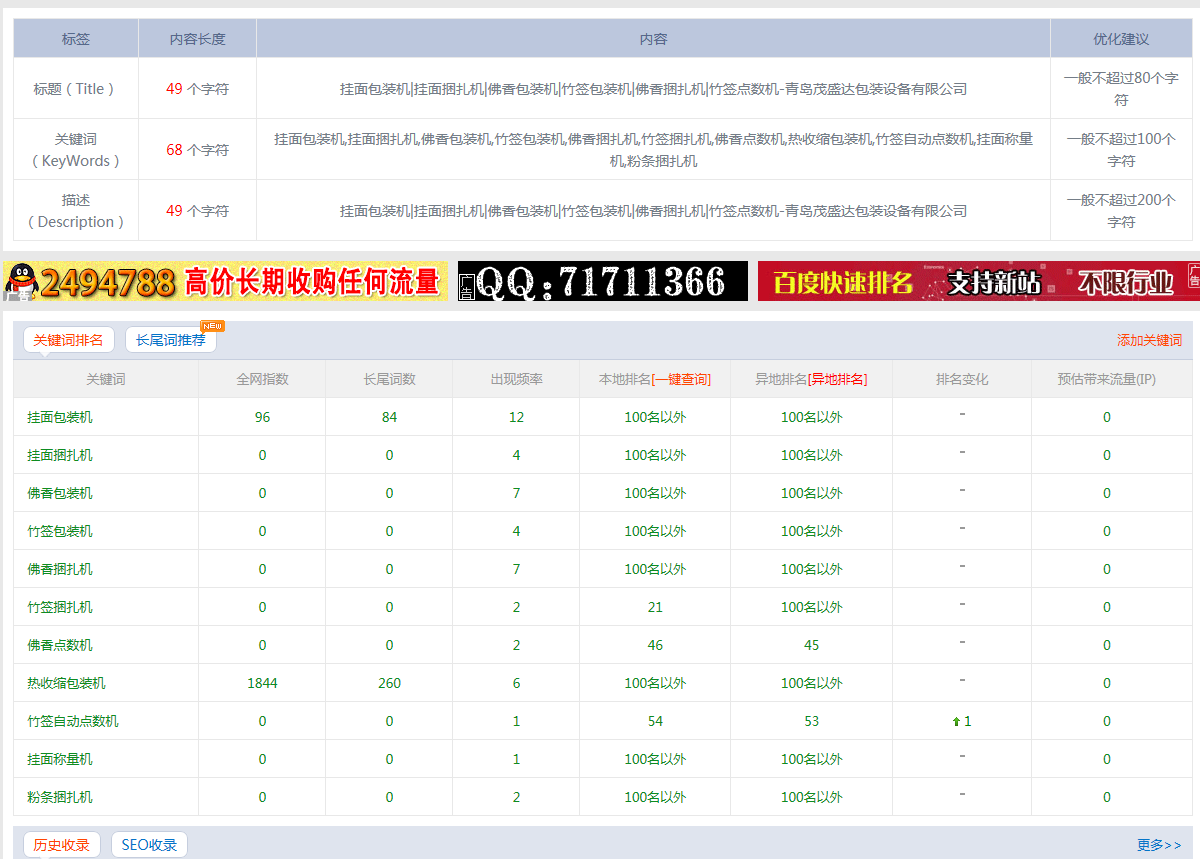This screenshot has width=1200, height=859.
Task: Click the 异地排名 red link
Action: [x=838, y=379]
